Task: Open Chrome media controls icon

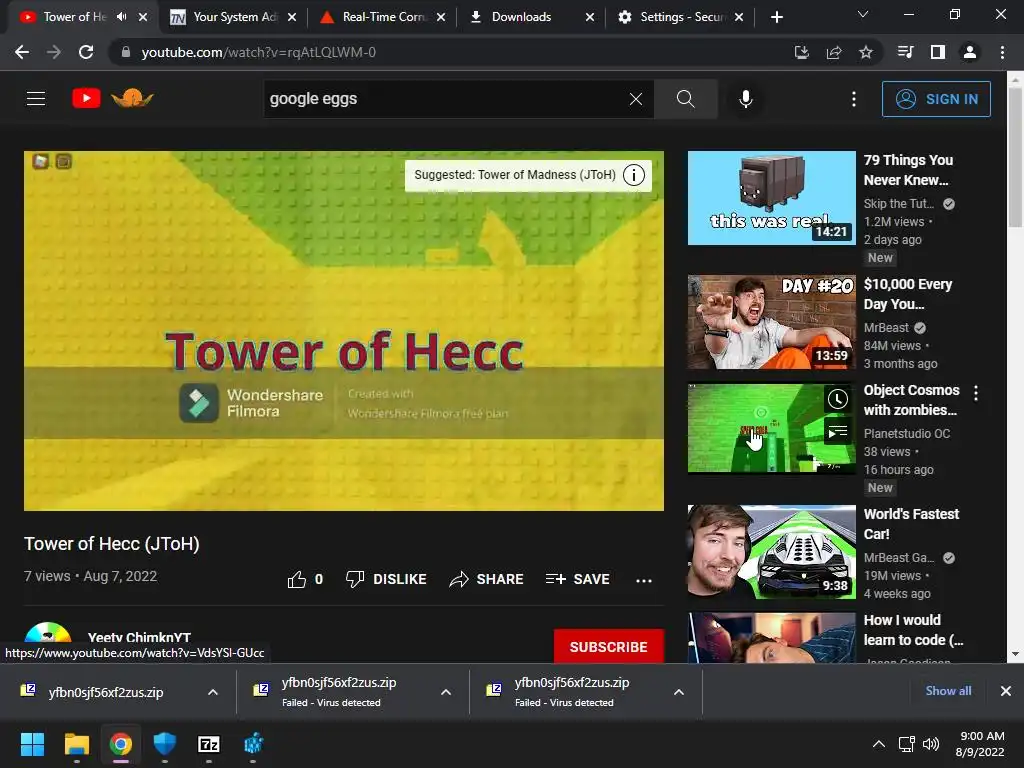Action: [x=906, y=52]
